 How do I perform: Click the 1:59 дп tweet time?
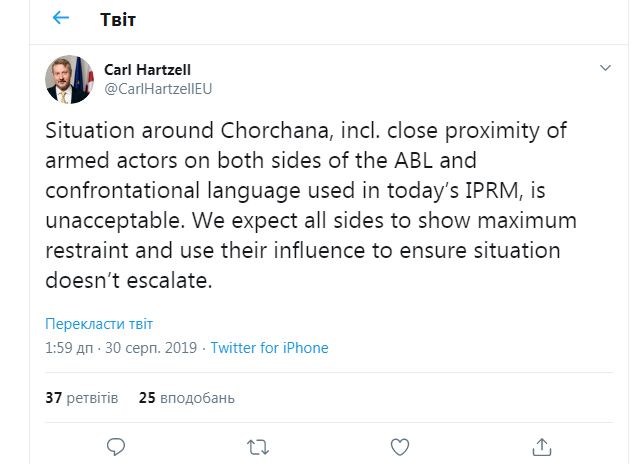[x=71, y=348]
